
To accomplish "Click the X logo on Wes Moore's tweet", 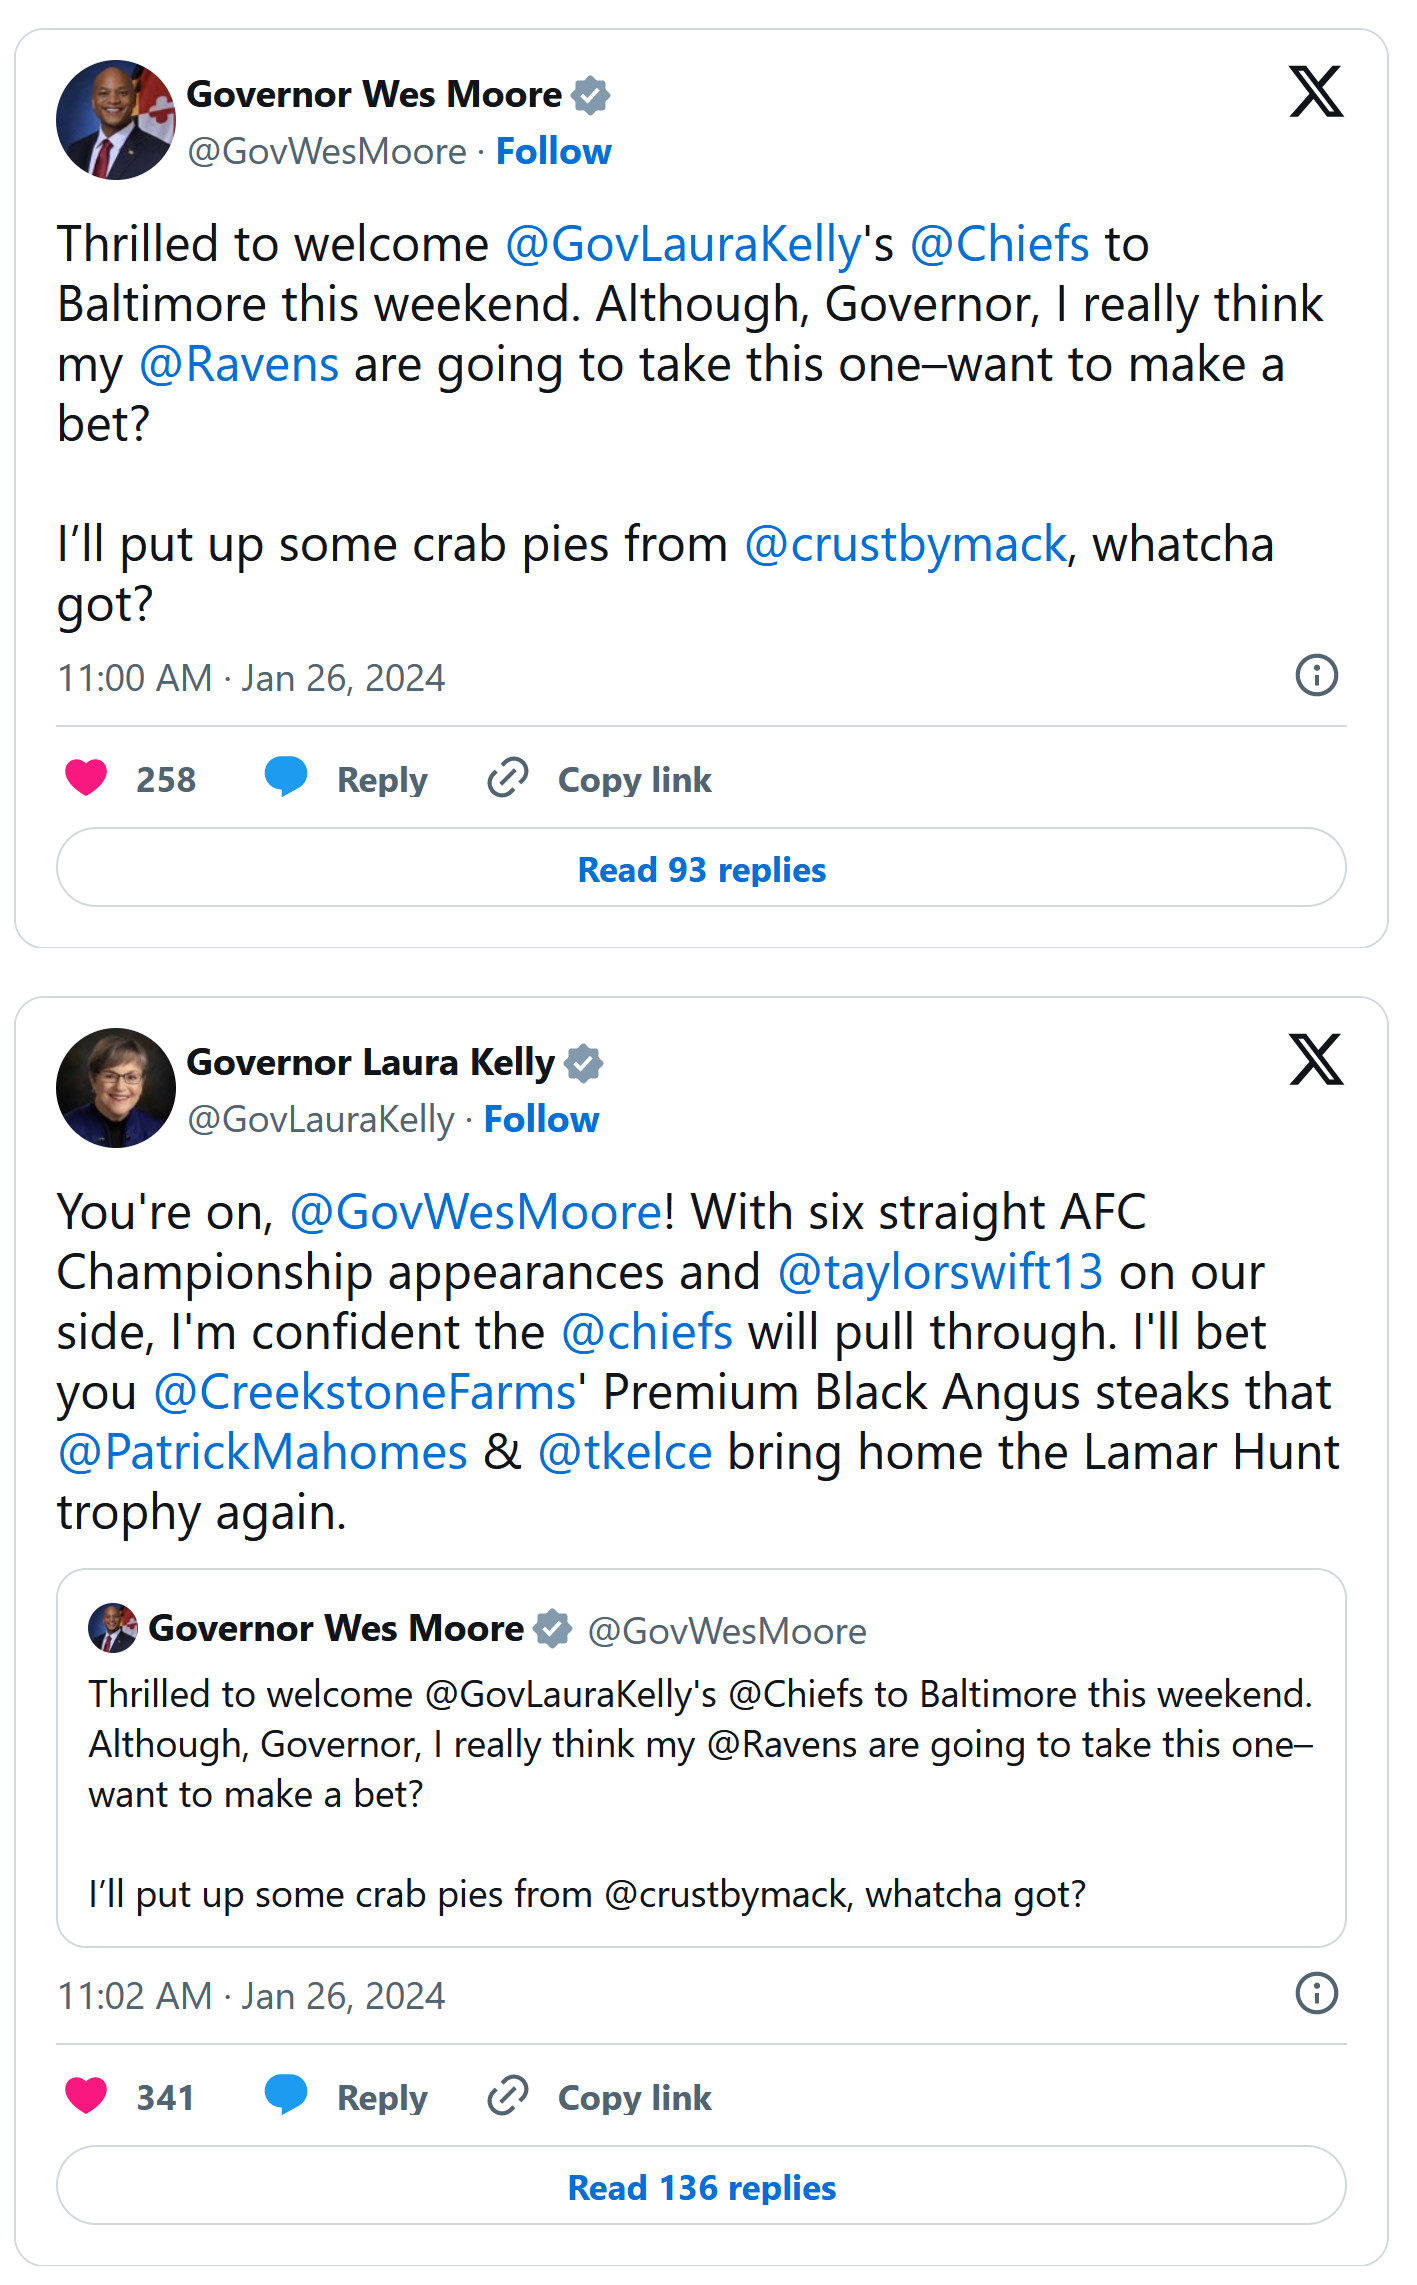I will coord(1315,92).
